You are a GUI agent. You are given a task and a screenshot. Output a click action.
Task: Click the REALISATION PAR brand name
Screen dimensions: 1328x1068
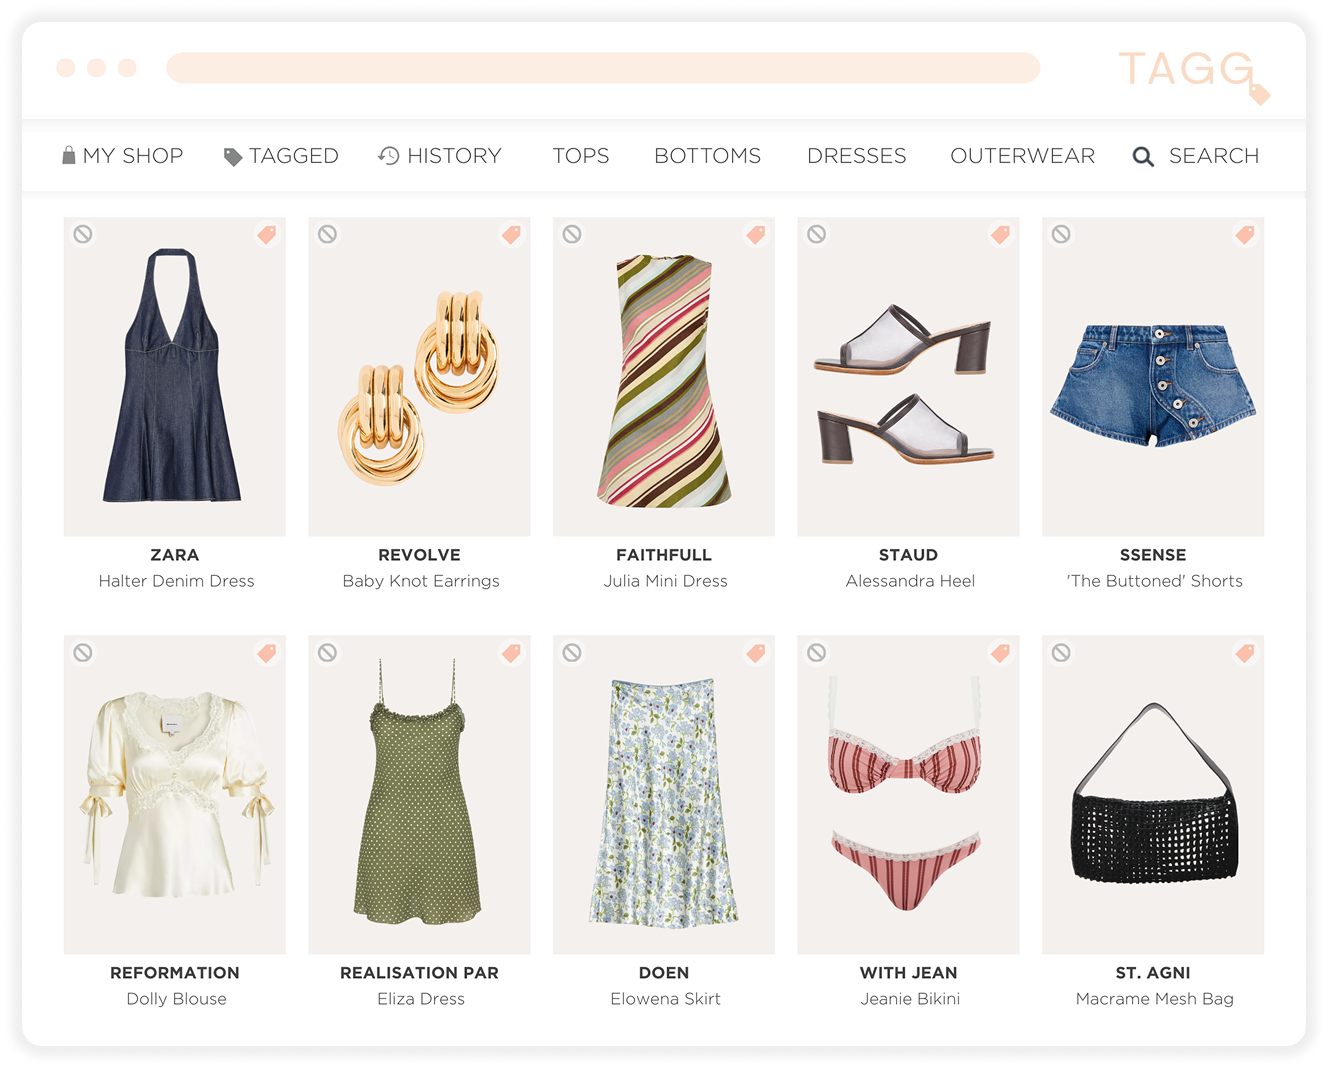point(419,973)
